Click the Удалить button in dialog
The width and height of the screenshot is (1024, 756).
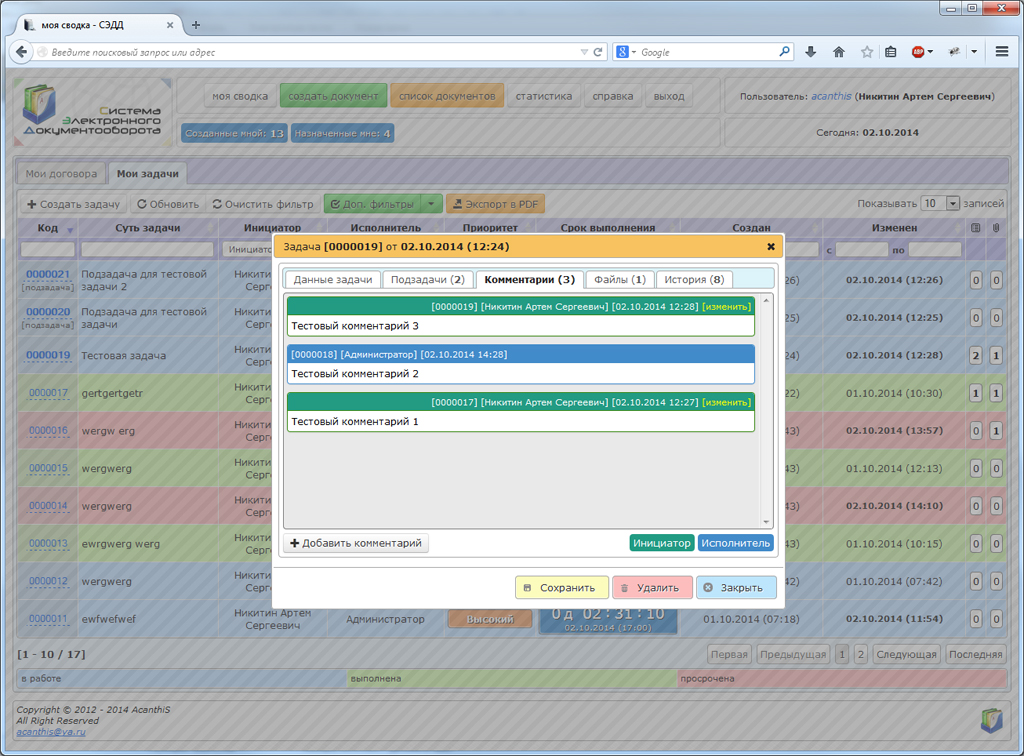pos(652,588)
